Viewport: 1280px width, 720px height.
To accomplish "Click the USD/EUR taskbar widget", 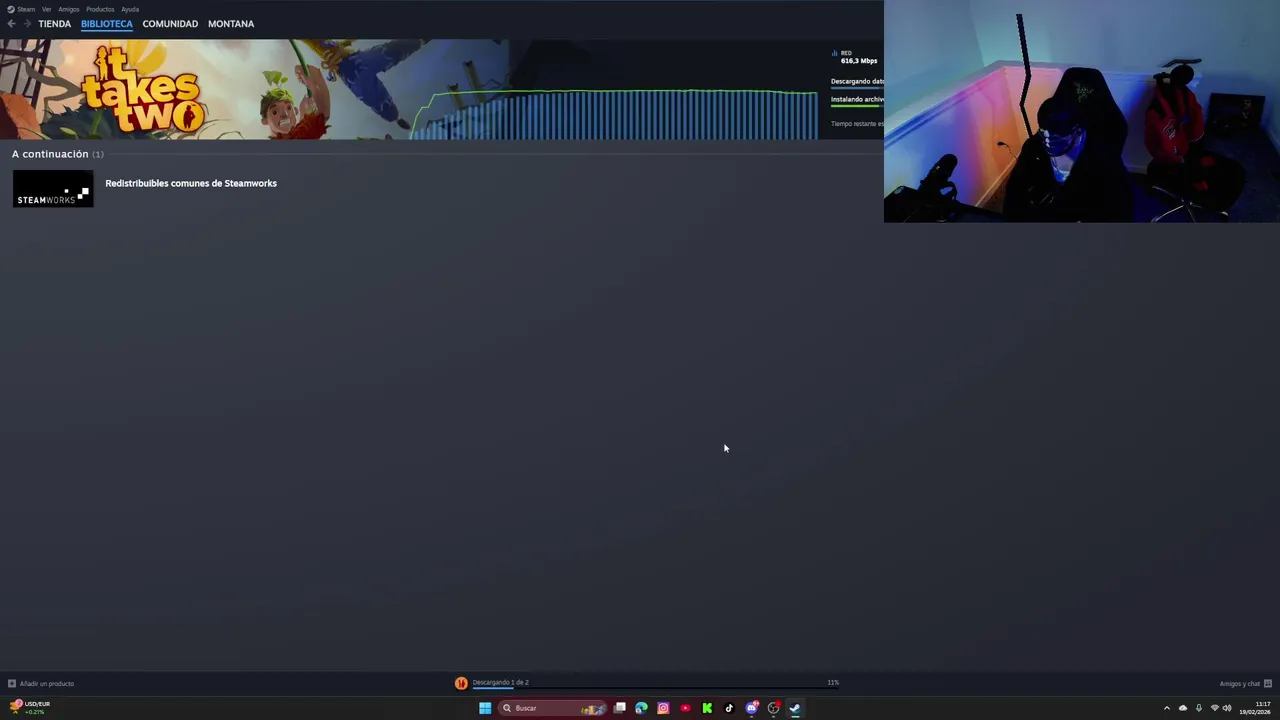I will [29, 707].
